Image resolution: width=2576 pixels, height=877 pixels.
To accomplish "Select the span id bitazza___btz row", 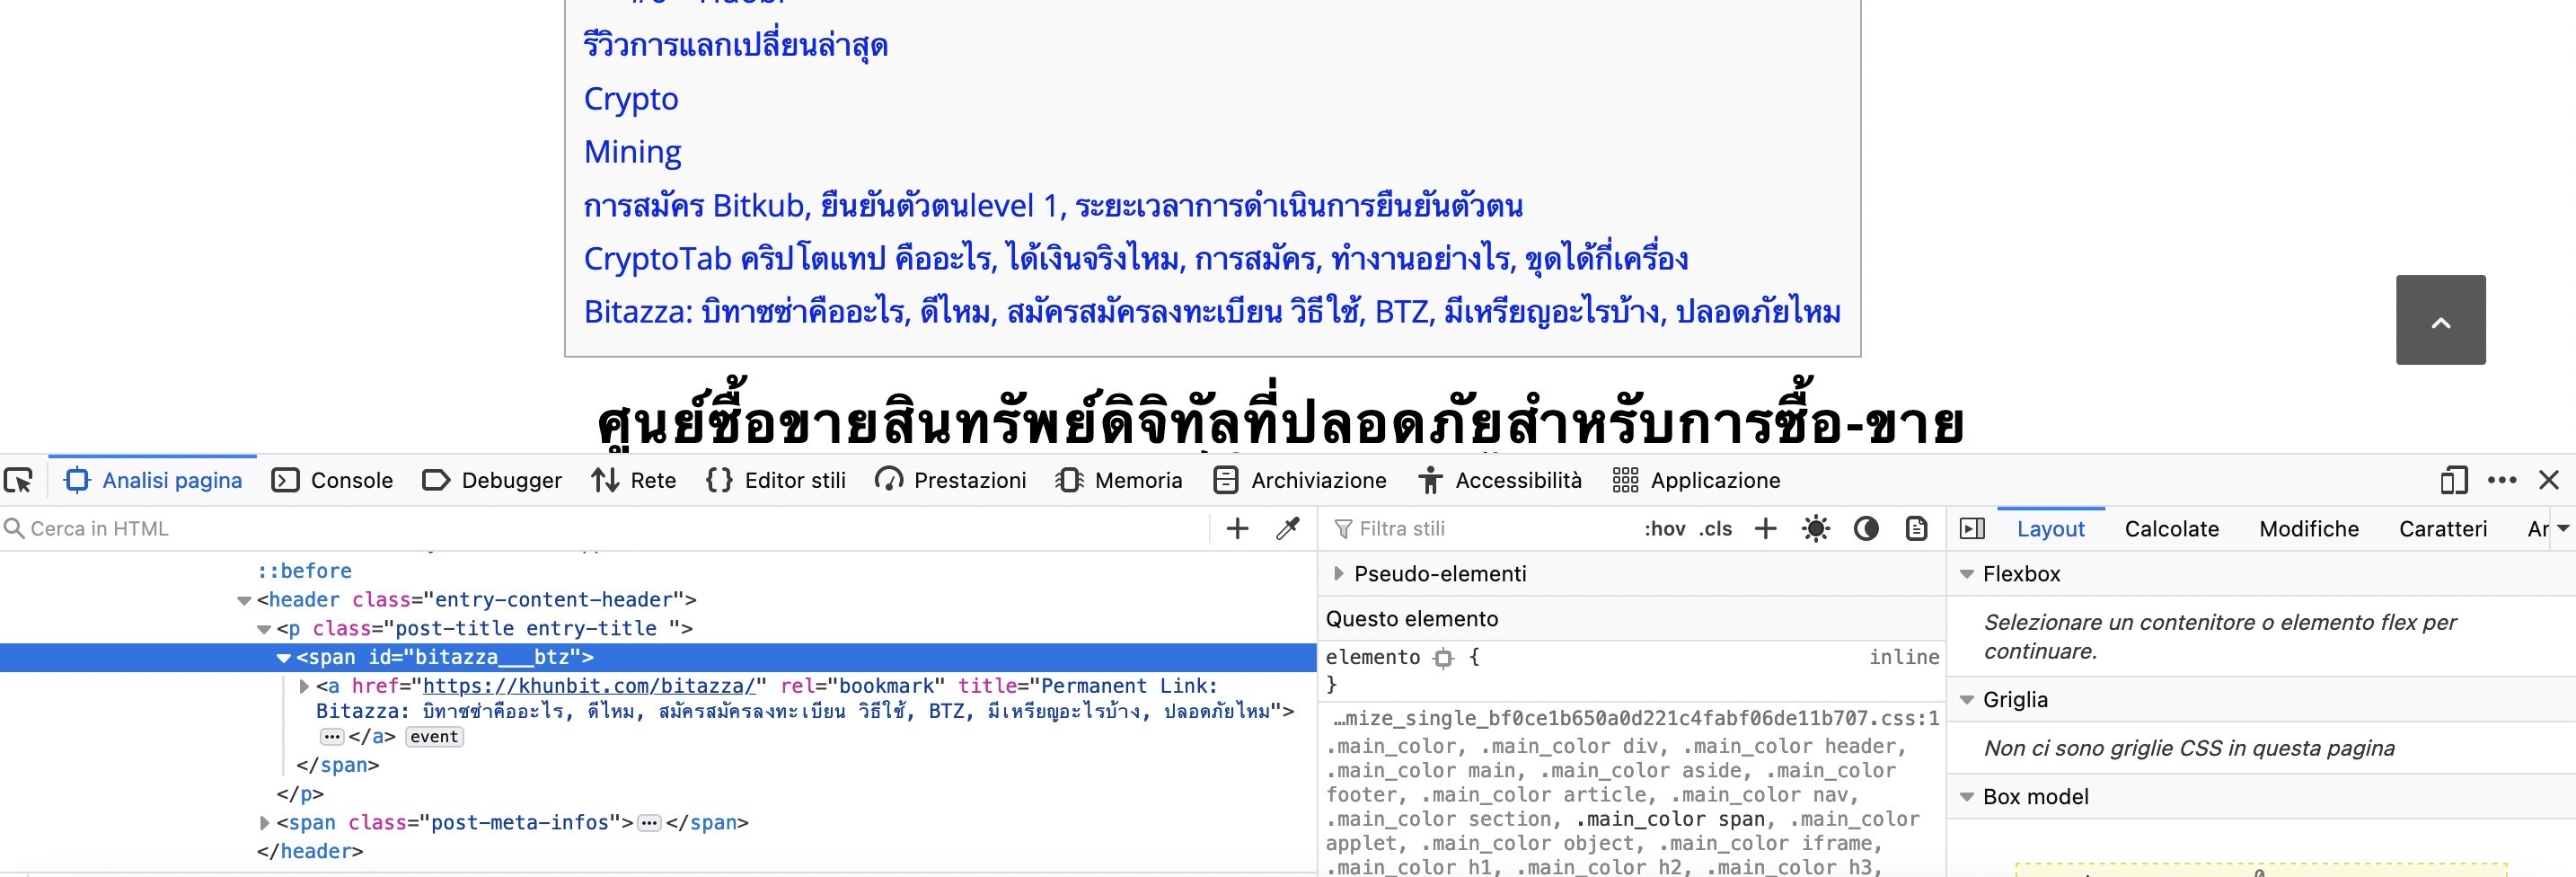I will [658, 658].
